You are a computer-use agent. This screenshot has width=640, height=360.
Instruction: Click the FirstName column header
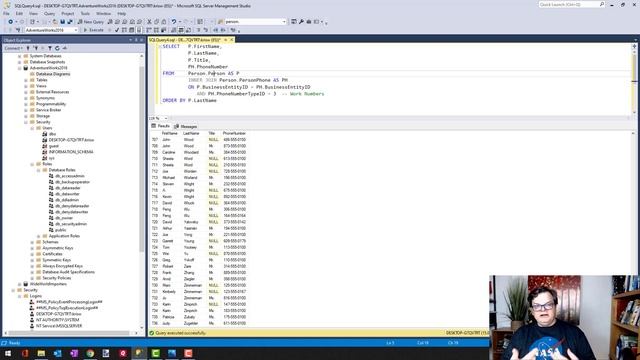pyautogui.click(x=170, y=133)
